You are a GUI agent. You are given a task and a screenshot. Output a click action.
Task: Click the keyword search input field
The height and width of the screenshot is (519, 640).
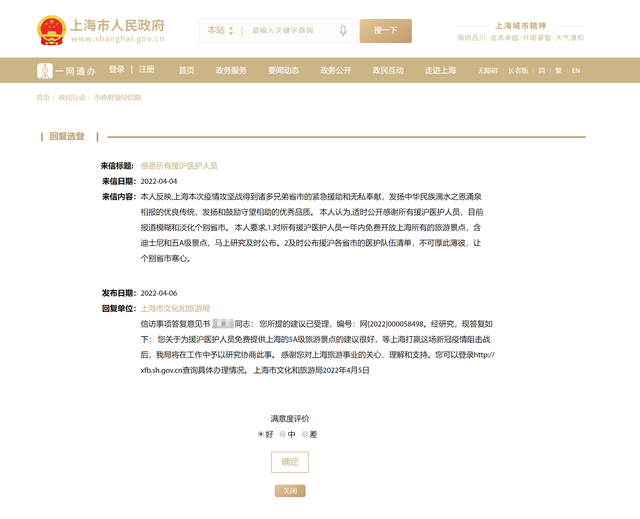pos(290,31)
